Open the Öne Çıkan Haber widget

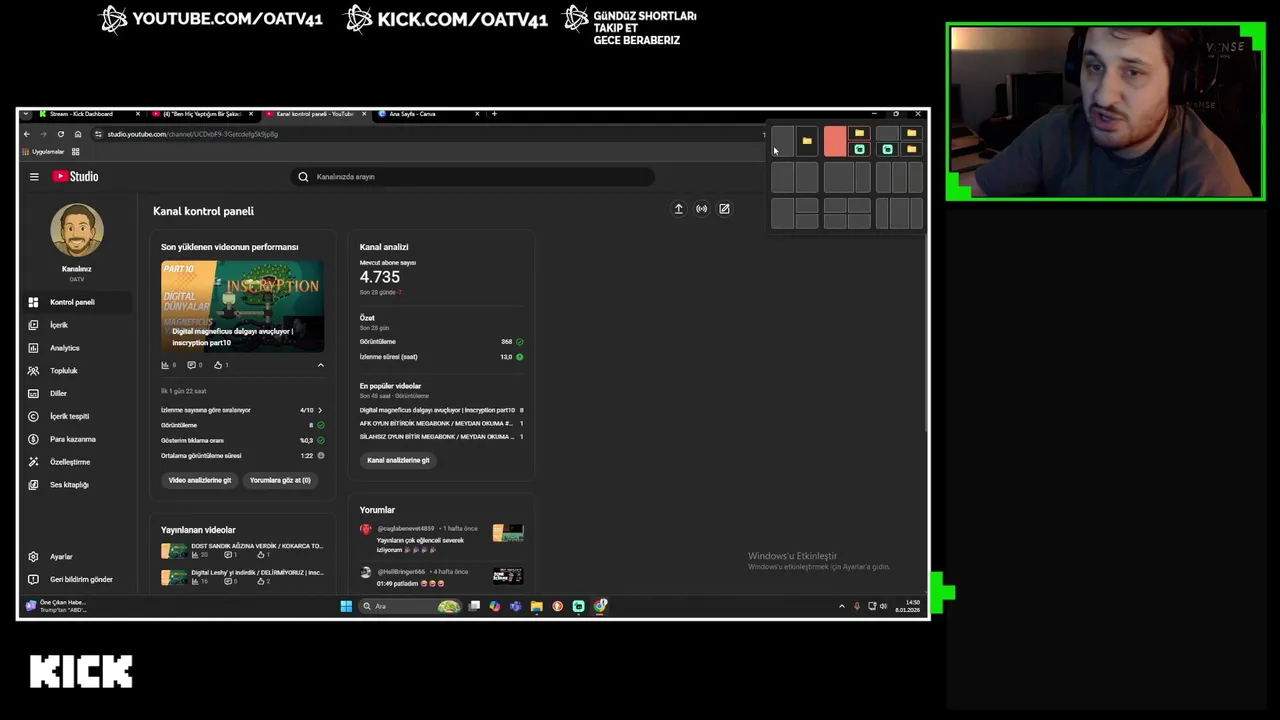click(58, 606)
